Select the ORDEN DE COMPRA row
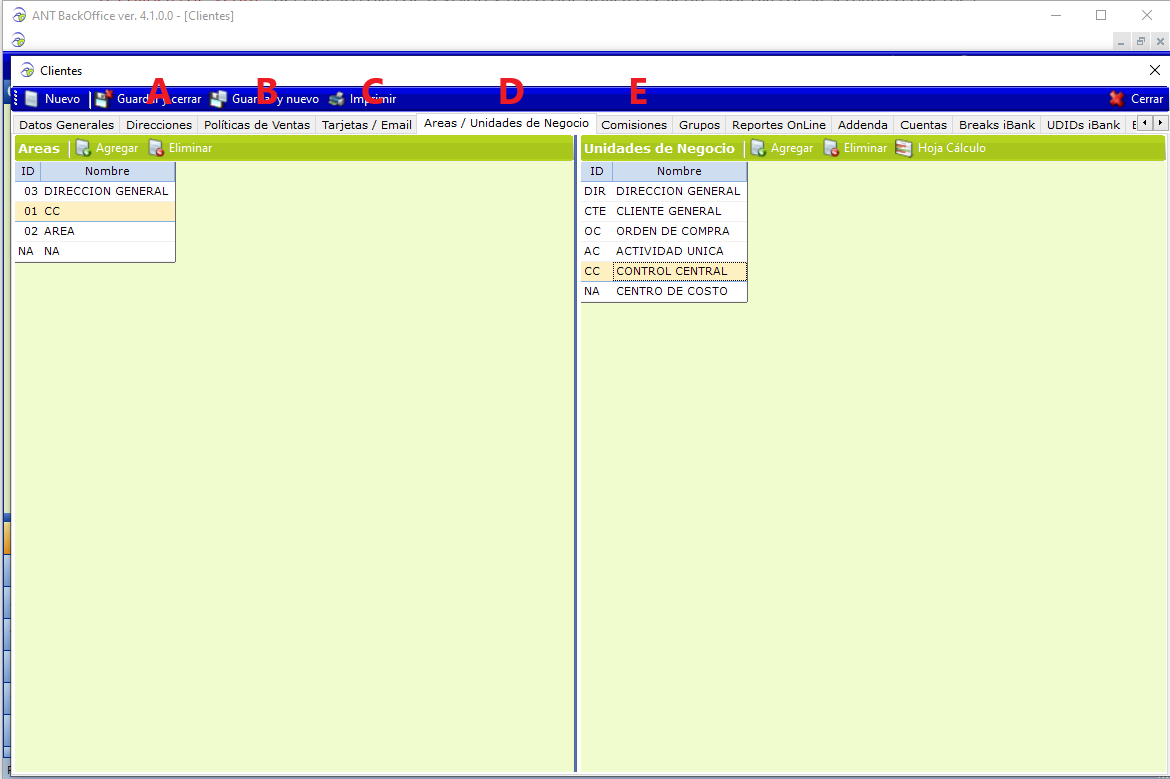Screen dimensions: 1170x779 coord(672,231)
